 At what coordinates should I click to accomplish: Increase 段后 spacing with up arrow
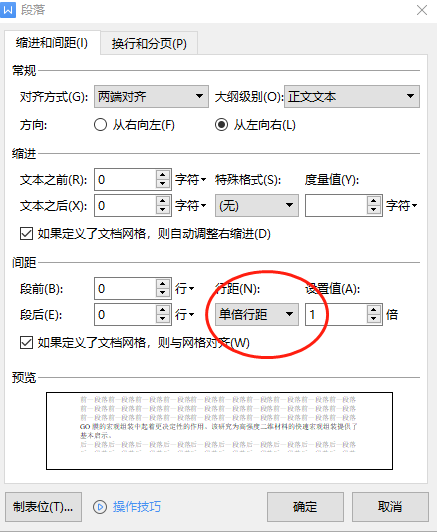(163, 309)
